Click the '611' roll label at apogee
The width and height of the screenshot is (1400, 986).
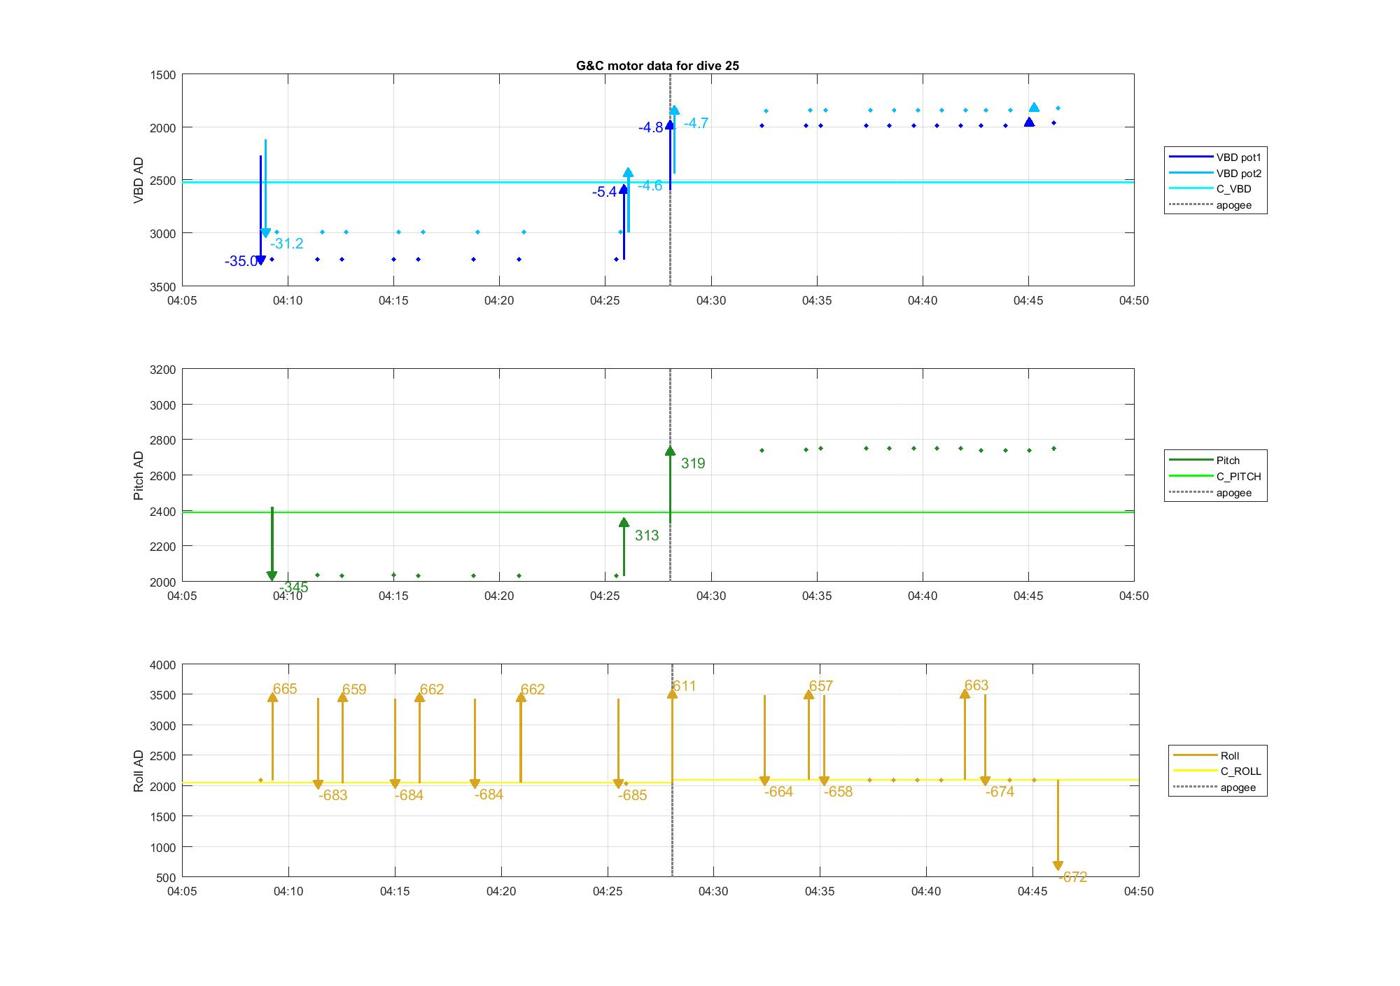(x=684, y=686)
